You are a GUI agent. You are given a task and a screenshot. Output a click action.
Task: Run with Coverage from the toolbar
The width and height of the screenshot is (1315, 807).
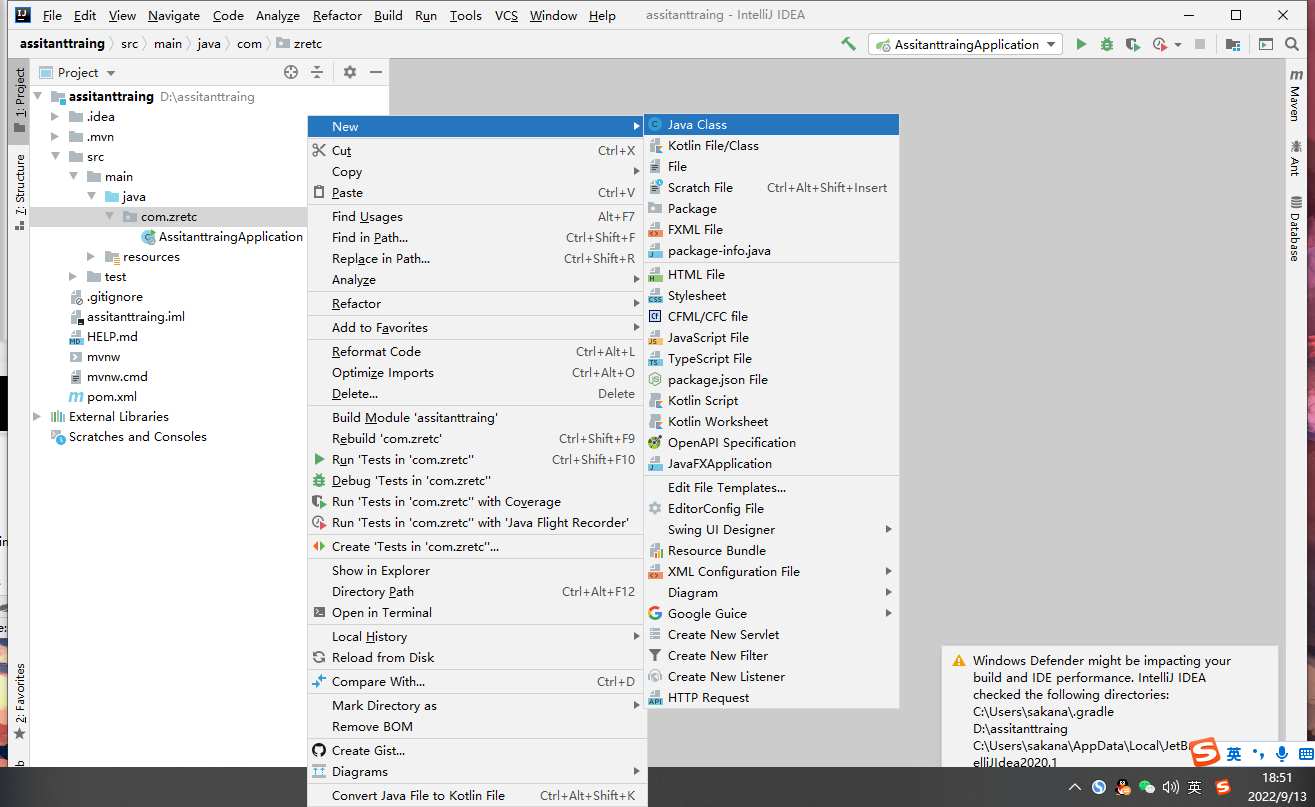(1133, 44)
